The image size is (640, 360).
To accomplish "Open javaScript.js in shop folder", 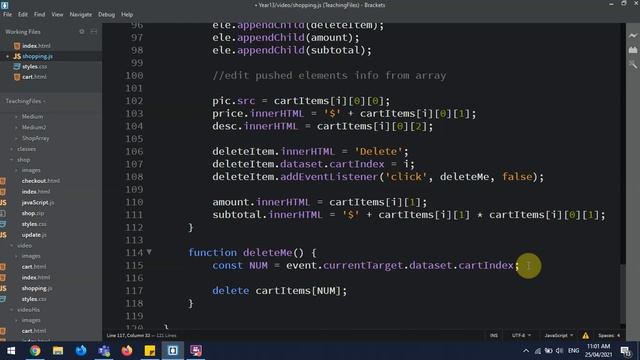I will 38,202.
